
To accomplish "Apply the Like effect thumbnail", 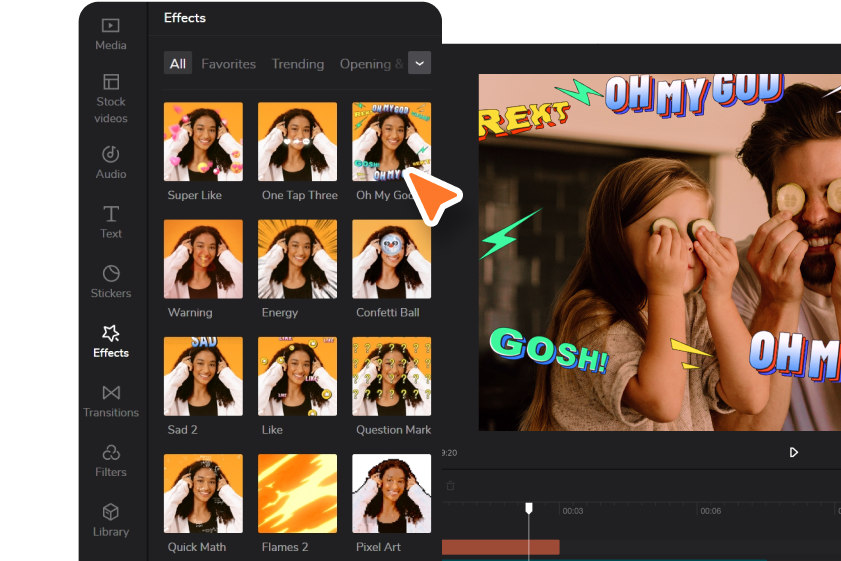I will tap(298, 377).
